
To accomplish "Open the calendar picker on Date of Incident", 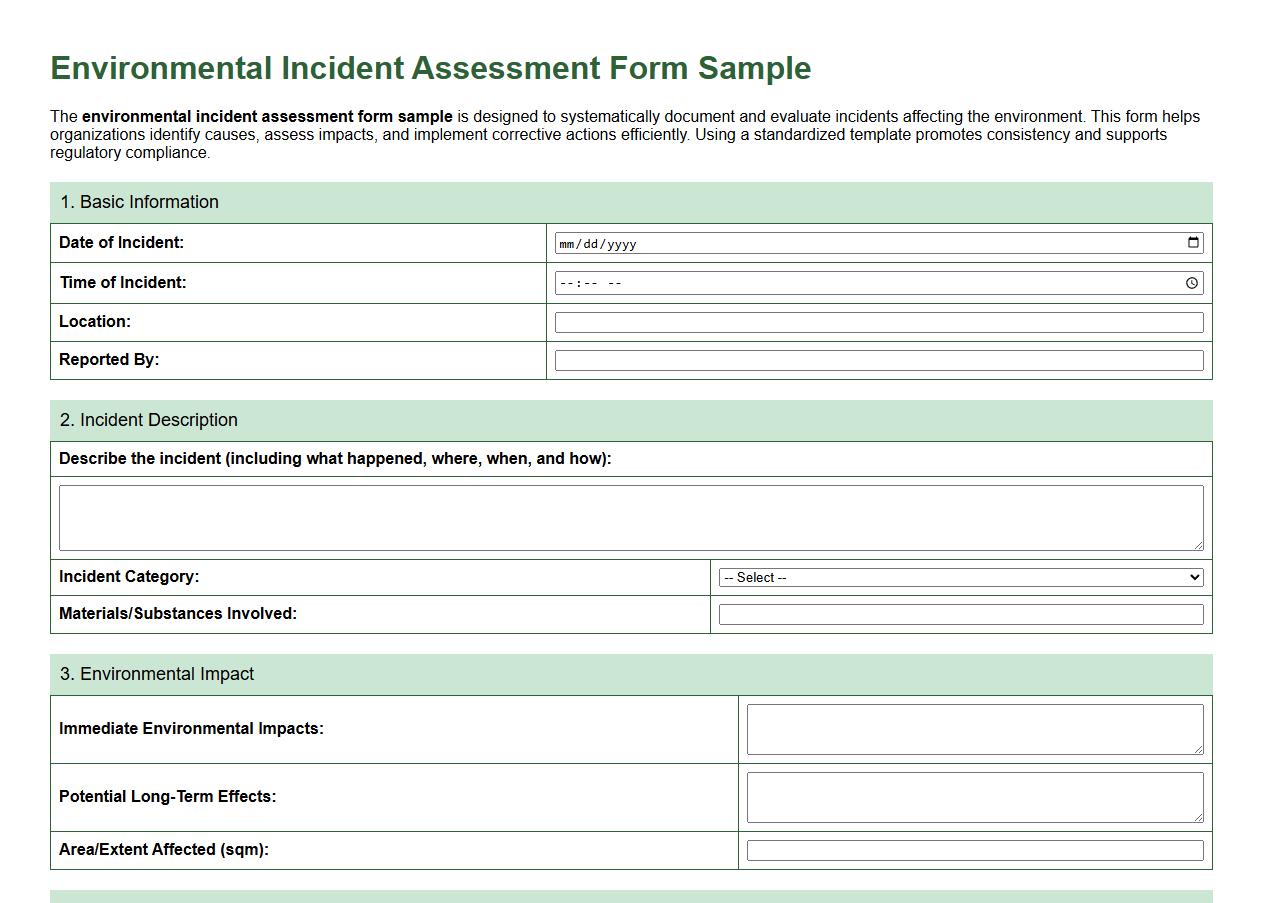I will [x=1192, y=242].
